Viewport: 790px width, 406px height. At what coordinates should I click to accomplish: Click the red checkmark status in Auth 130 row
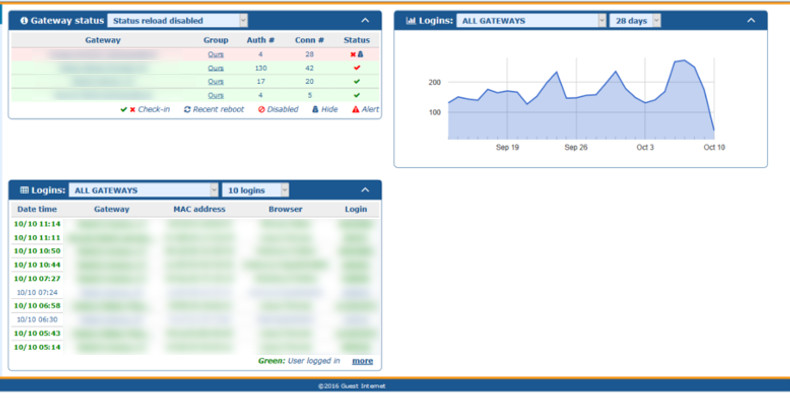click(x=357, y=68)
